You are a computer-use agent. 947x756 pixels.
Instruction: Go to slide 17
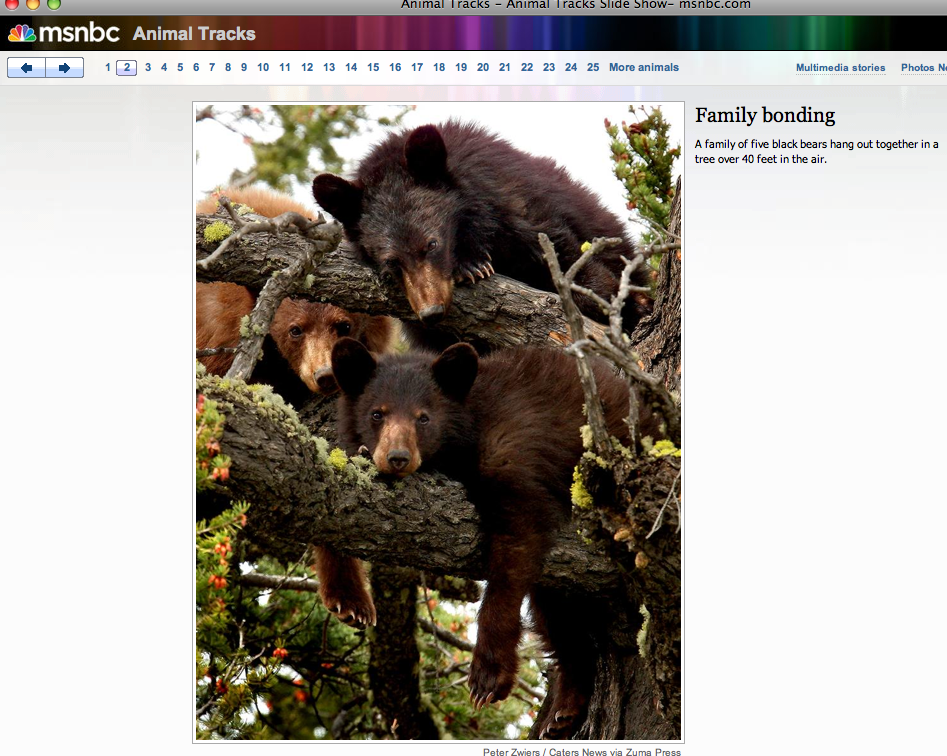tap(417, 68)
